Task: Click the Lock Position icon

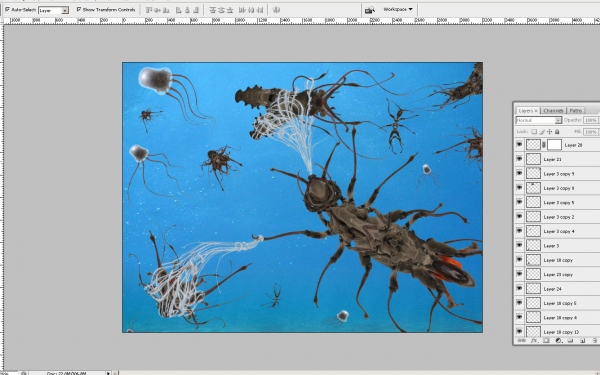Action: click(549, 132)
